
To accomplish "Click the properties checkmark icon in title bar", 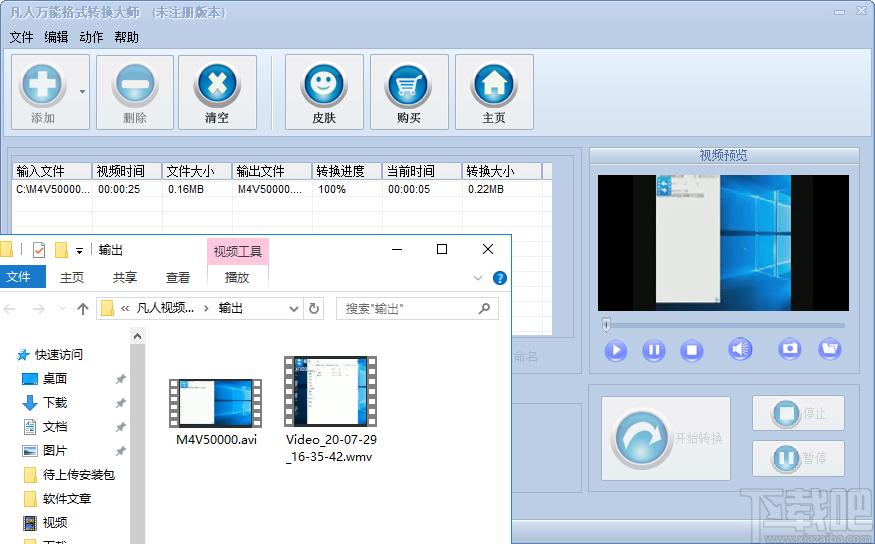I will (39, 250).
